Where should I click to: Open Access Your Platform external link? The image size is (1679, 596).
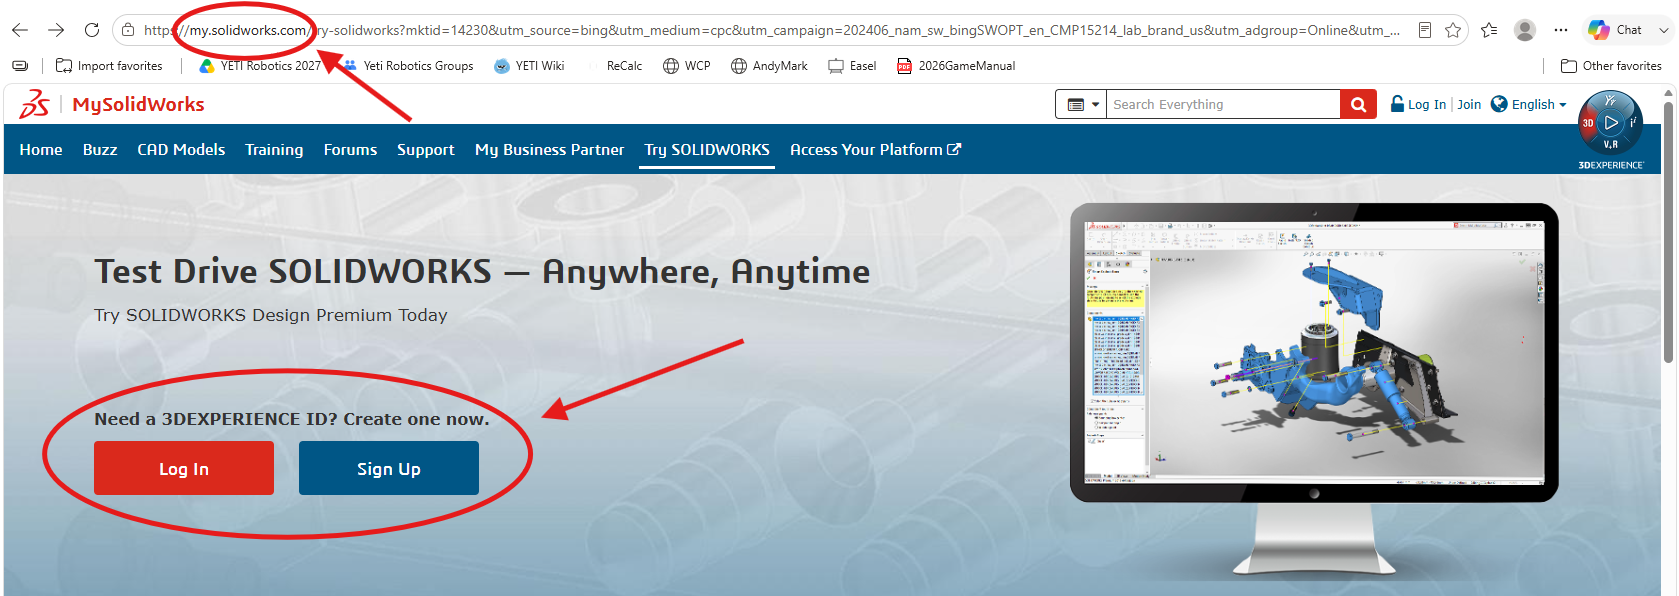pos(876,150)
